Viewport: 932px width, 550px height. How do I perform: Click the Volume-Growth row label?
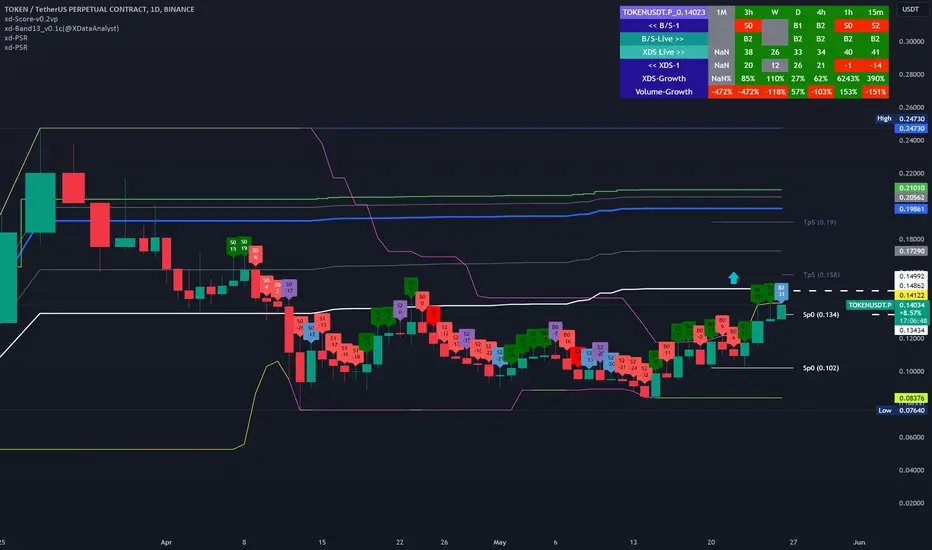coord(664,92)
